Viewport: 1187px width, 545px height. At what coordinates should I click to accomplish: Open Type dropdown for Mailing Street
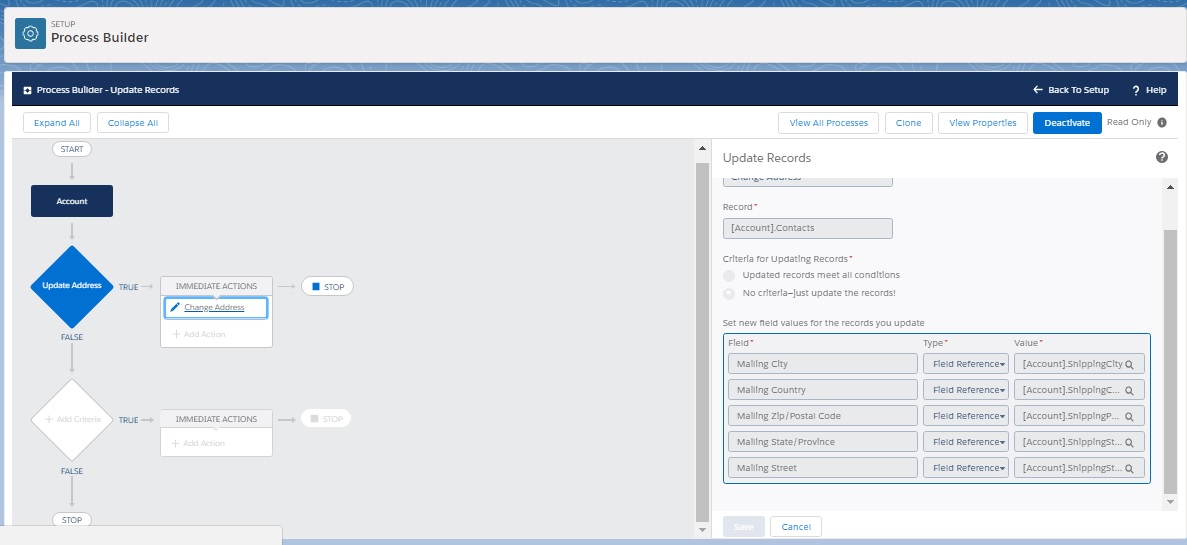tap(965, 468)
